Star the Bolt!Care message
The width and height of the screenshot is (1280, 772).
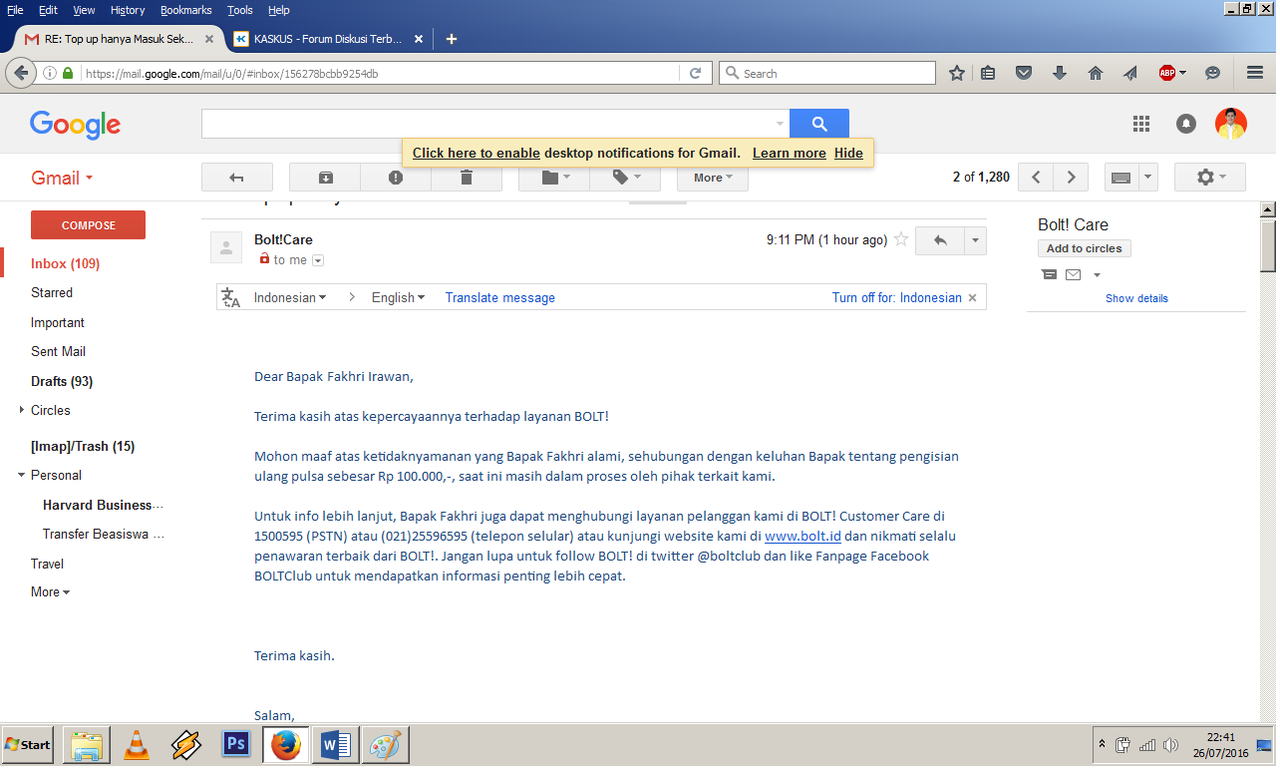(x=901, y=239)
